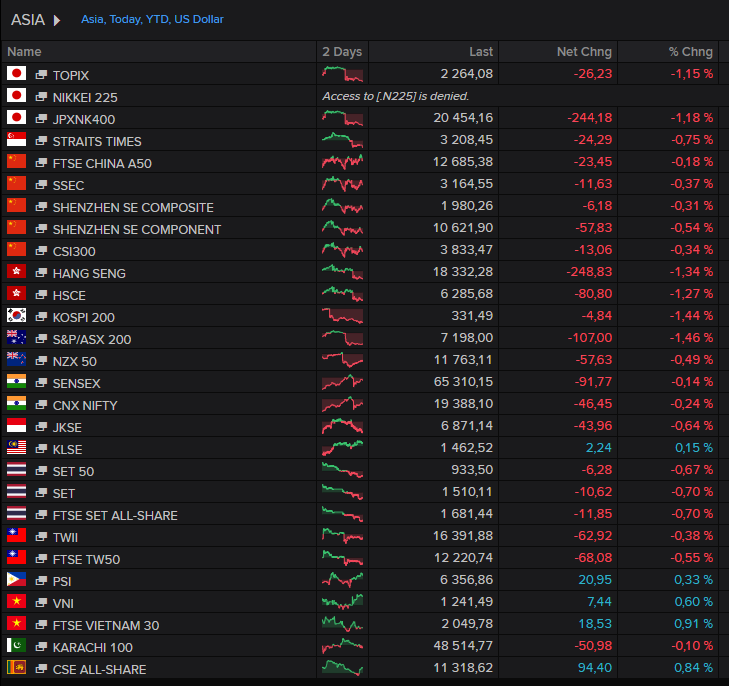This screenshot has width=729, height=686.
Task: Open the TOPIX 2-day sparkline chart
Action: [342, 74]
